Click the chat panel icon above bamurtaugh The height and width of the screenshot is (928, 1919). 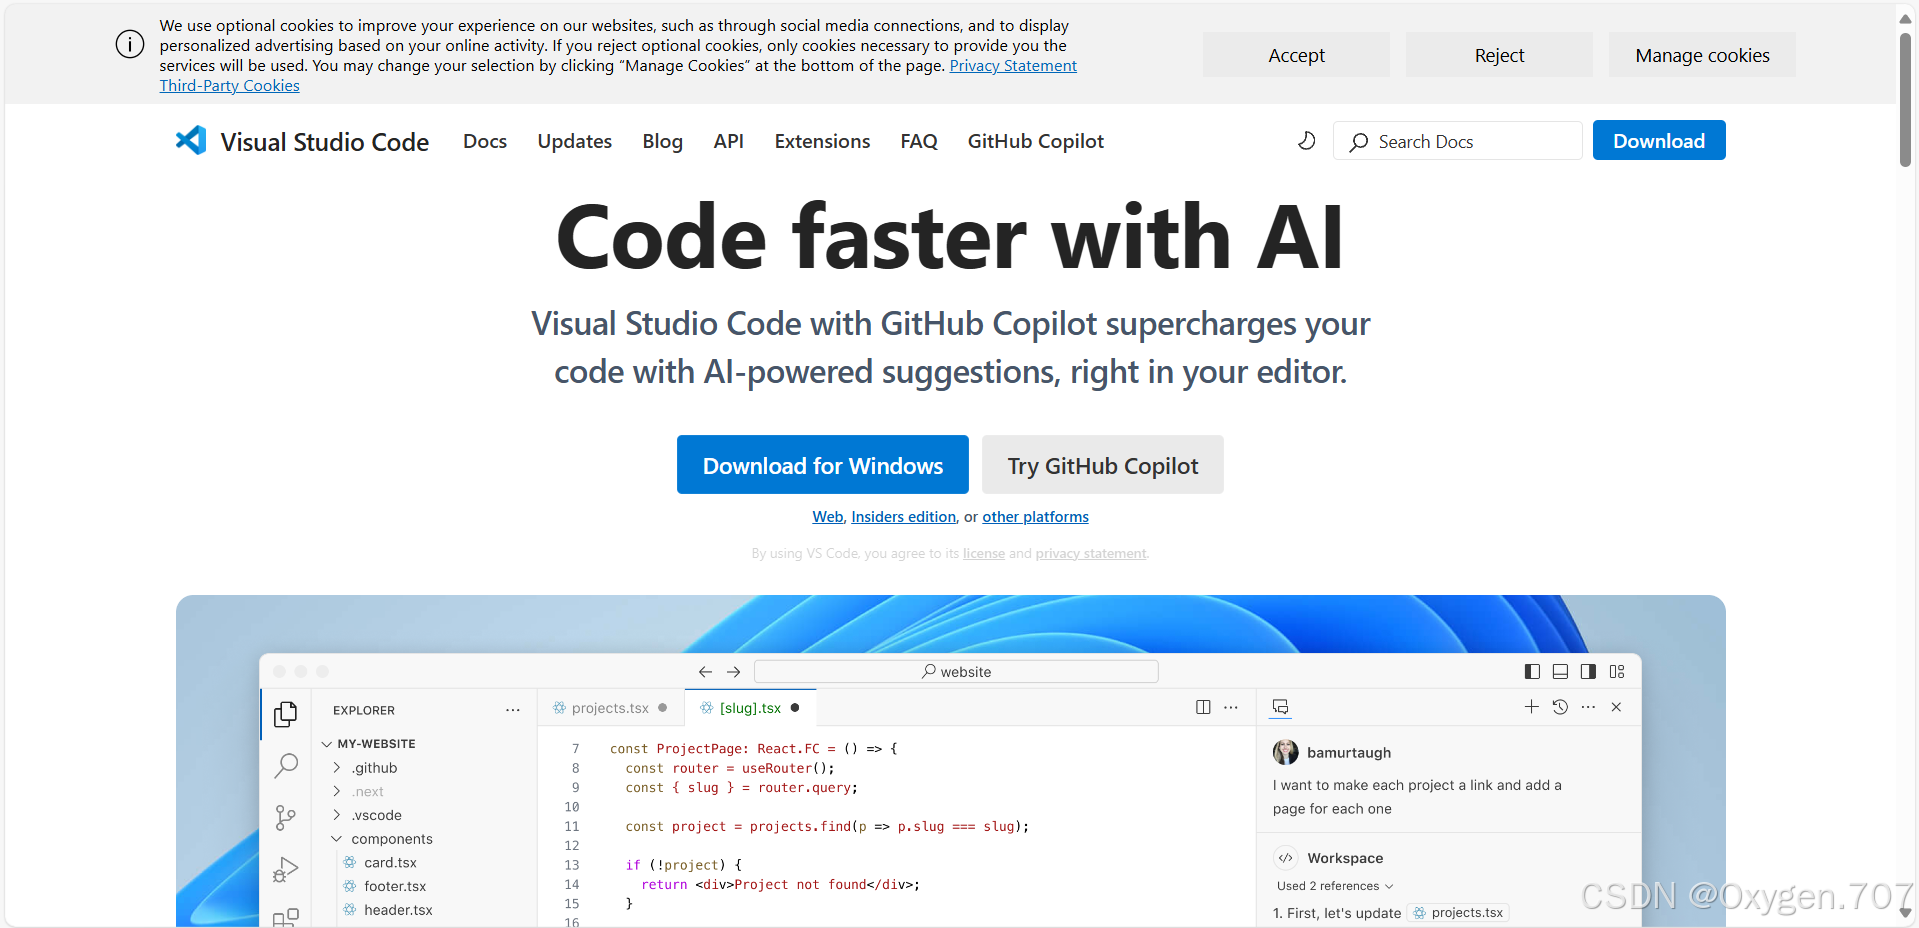coord(1280,707)
